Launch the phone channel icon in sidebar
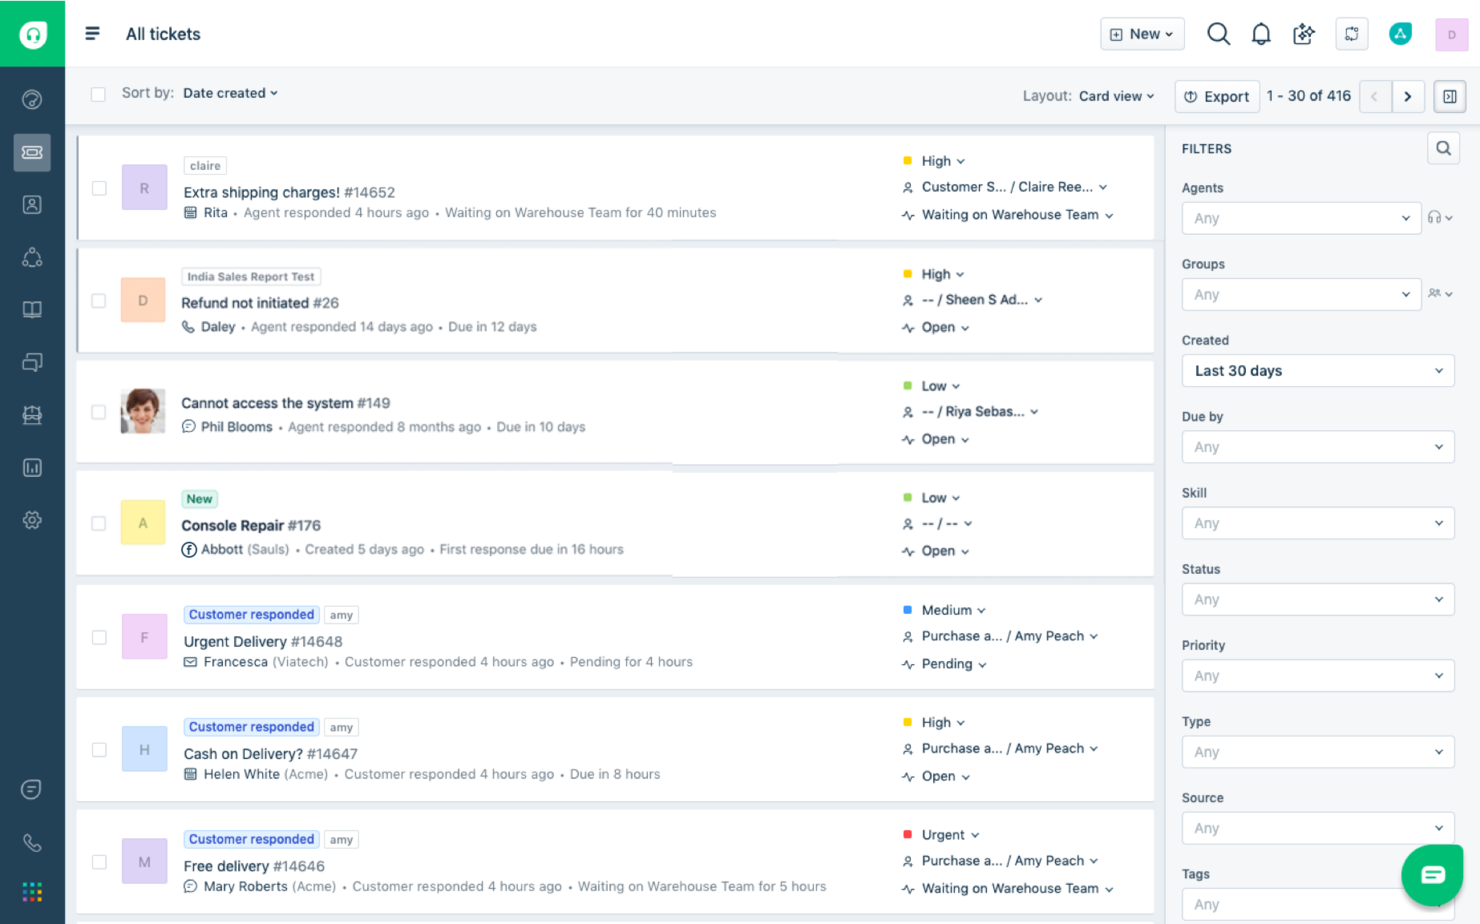The image size is (1480, 924). (31, 842)
